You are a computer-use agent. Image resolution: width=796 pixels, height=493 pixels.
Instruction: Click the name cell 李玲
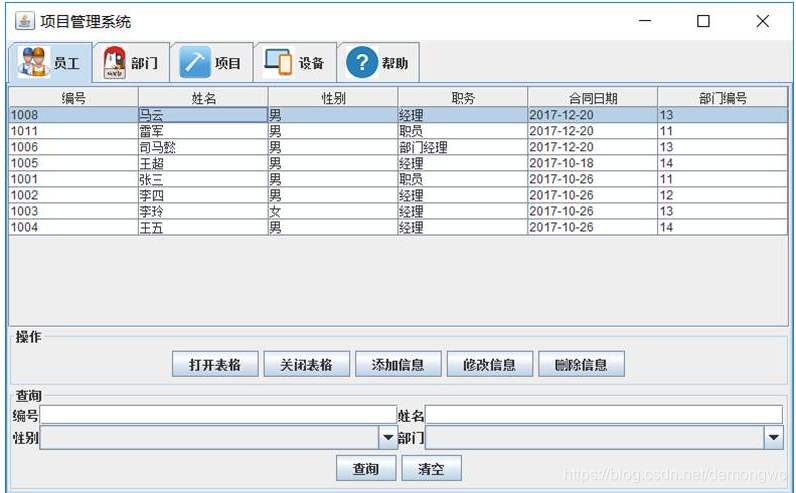203,211
